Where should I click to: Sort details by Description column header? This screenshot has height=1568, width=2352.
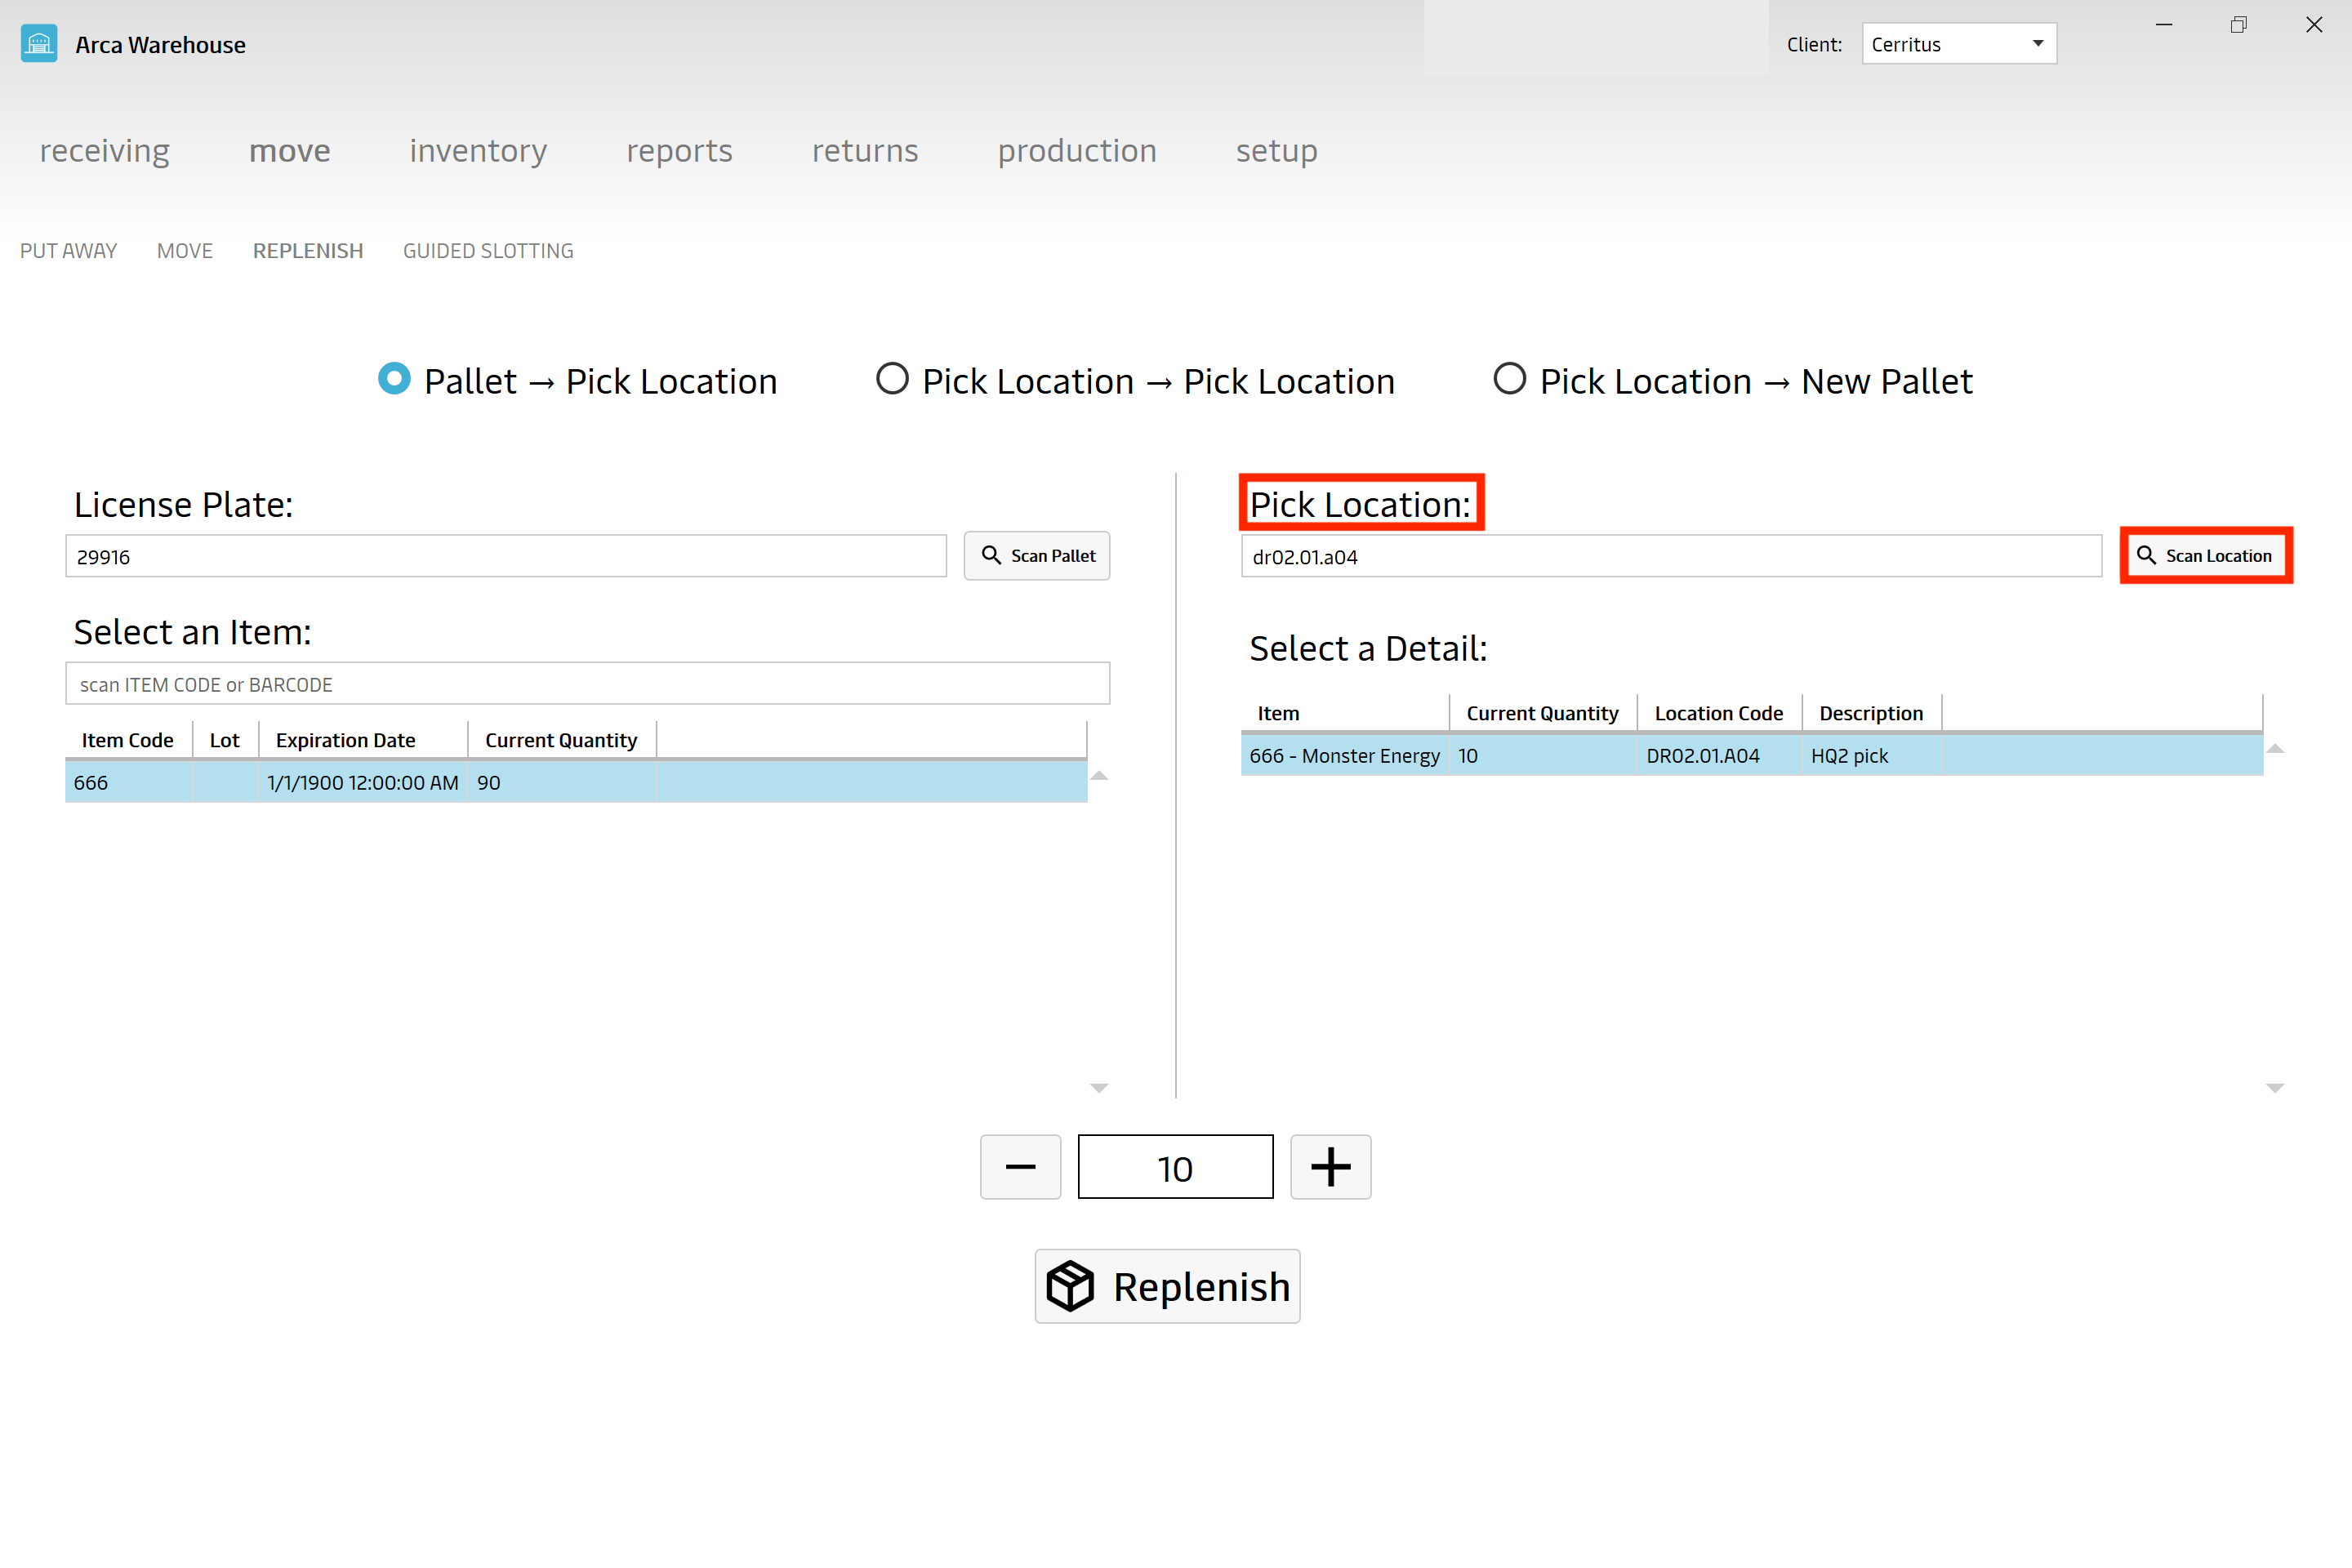coord(1871,713)
